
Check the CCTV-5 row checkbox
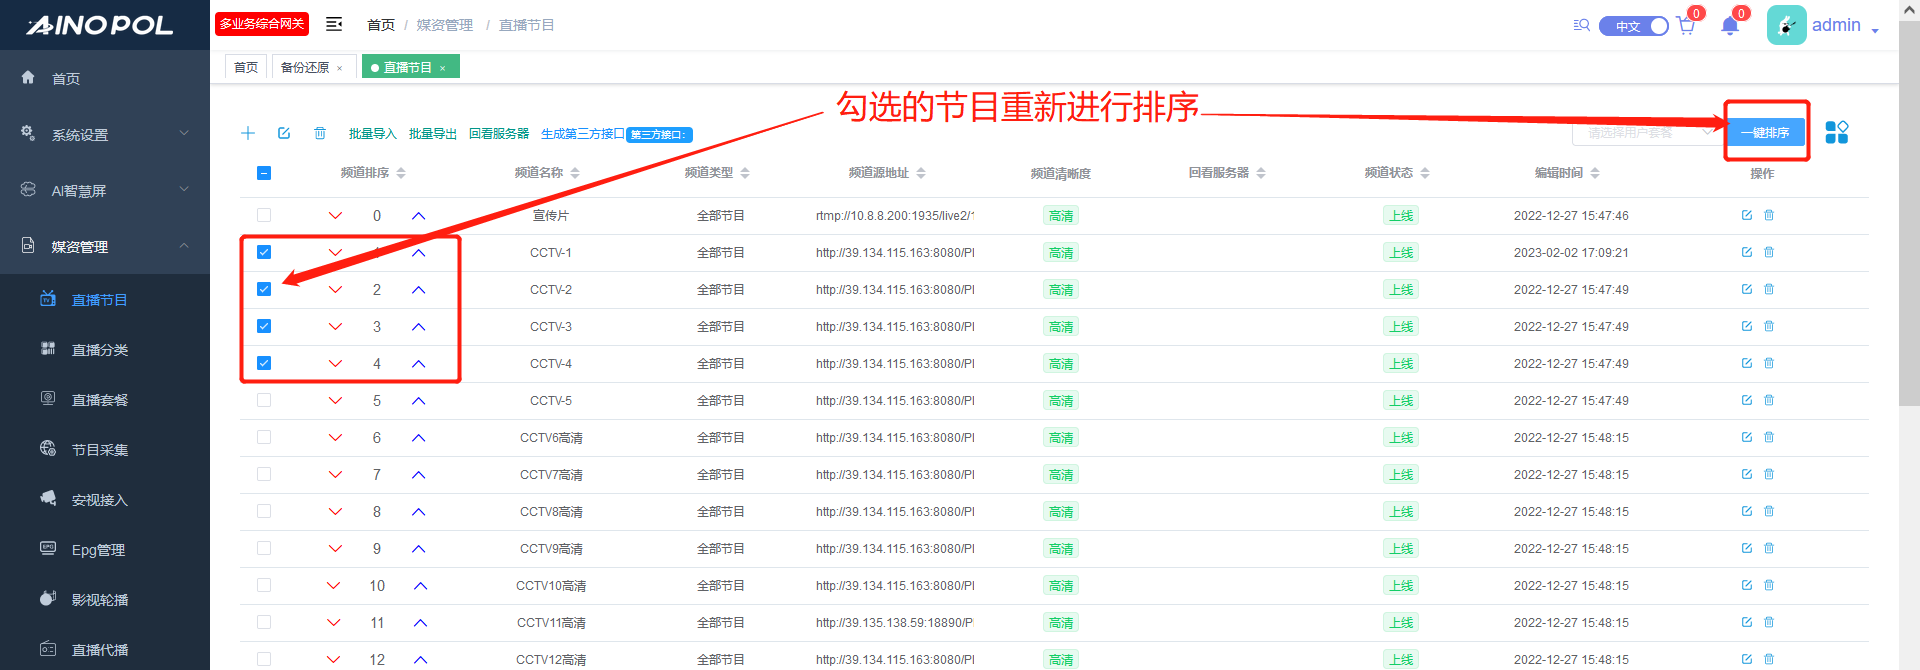(264, 400)
